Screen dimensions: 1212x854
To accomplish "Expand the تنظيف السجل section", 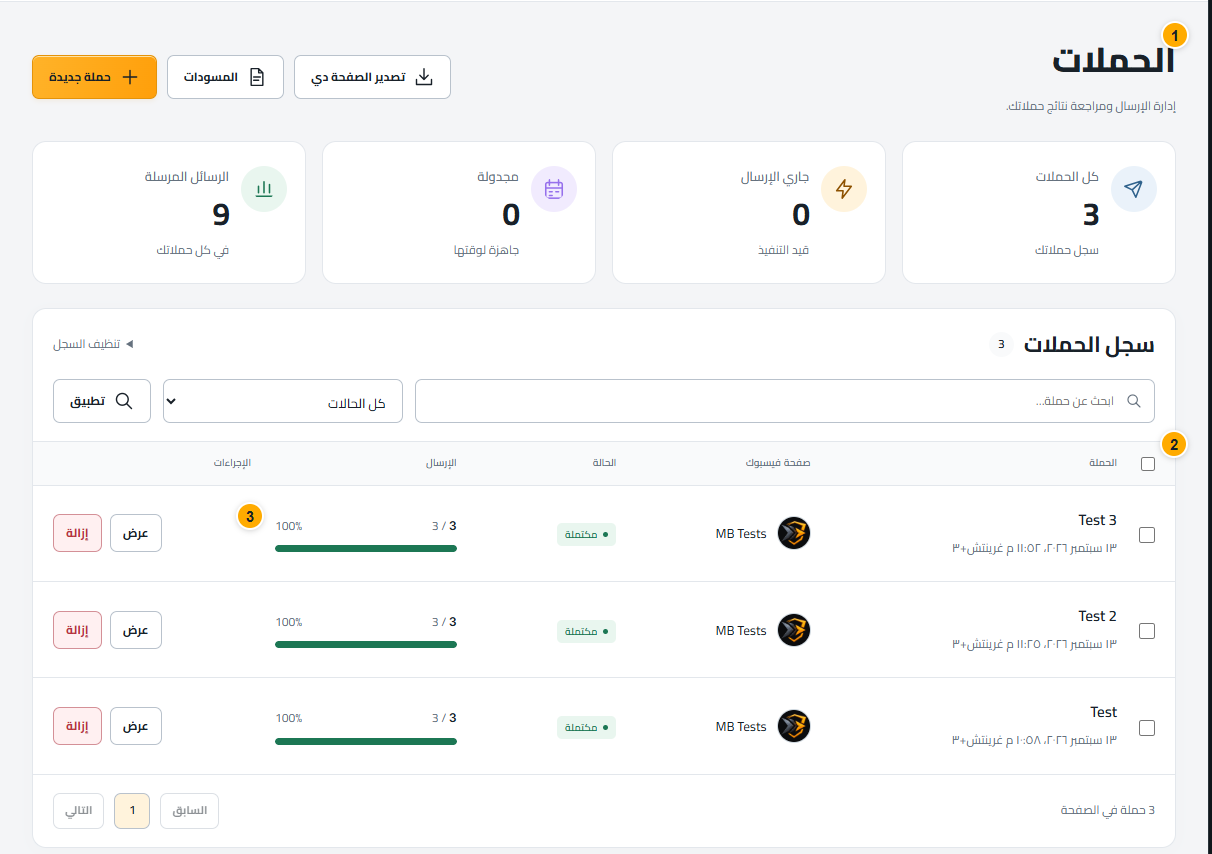I will pos(93,344).
